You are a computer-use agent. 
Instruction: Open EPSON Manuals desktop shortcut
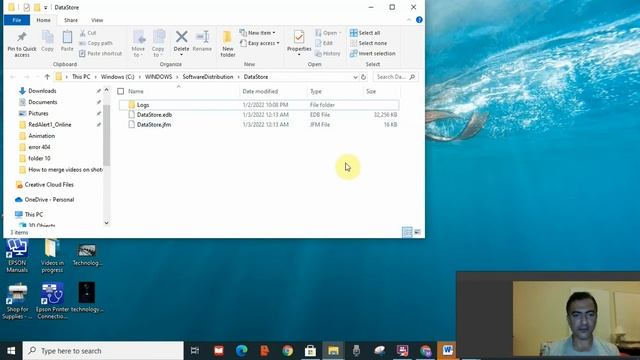17,256
